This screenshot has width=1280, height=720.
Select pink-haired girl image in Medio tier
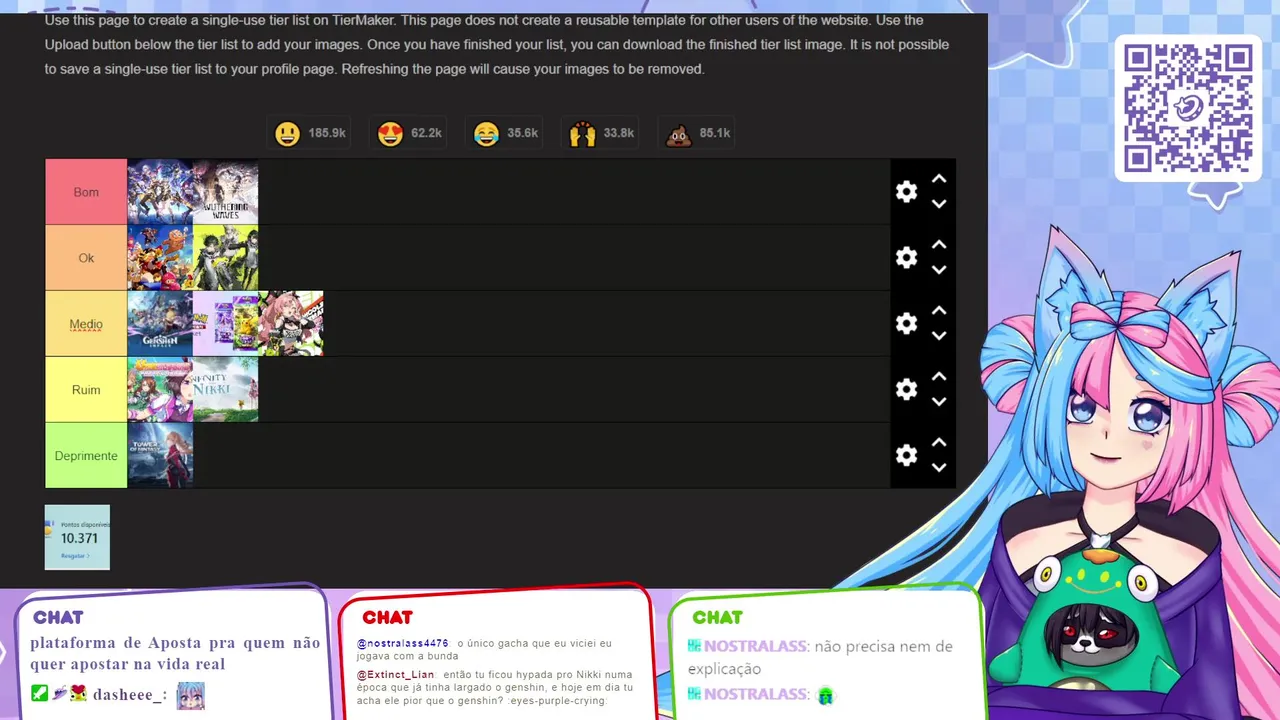[291, 324]
